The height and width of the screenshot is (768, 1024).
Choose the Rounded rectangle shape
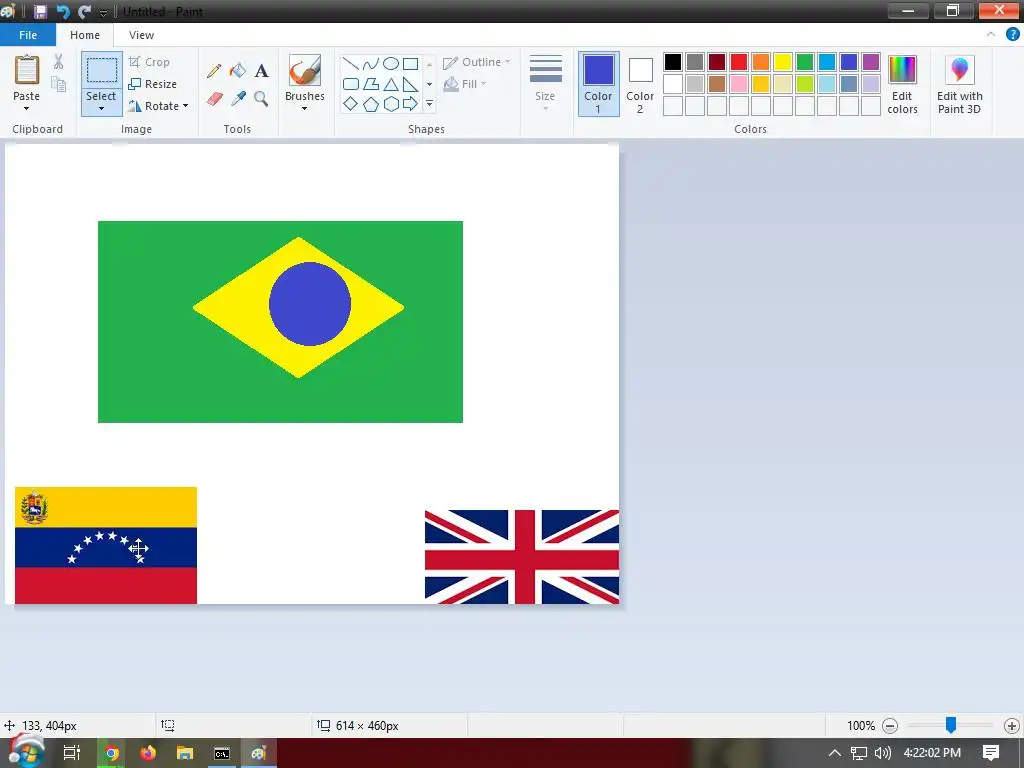tap(351, 84)
